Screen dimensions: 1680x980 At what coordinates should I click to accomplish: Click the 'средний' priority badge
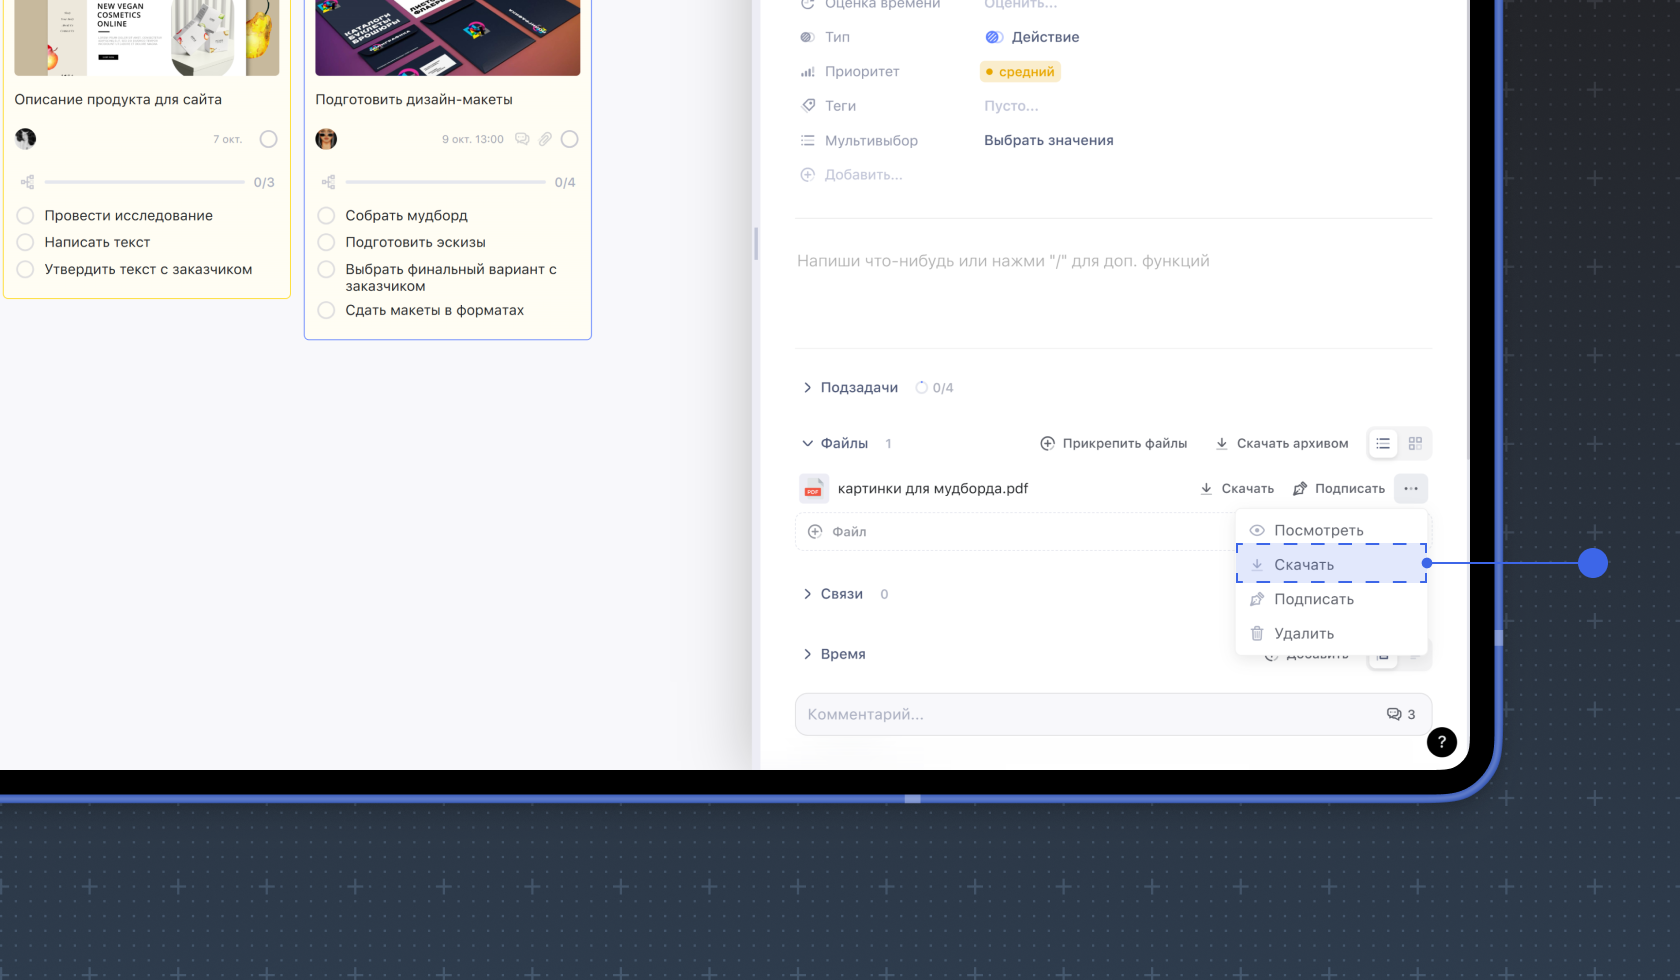pos(1020,72)
